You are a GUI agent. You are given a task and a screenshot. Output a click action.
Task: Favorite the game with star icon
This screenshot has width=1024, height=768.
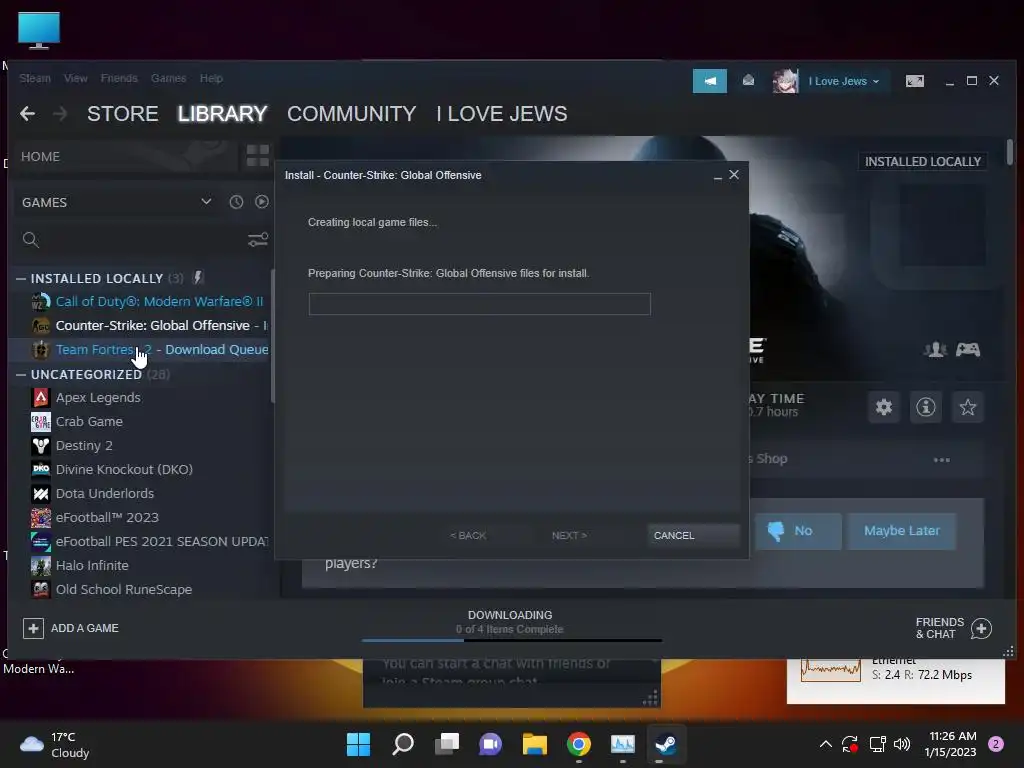(967, 408)
